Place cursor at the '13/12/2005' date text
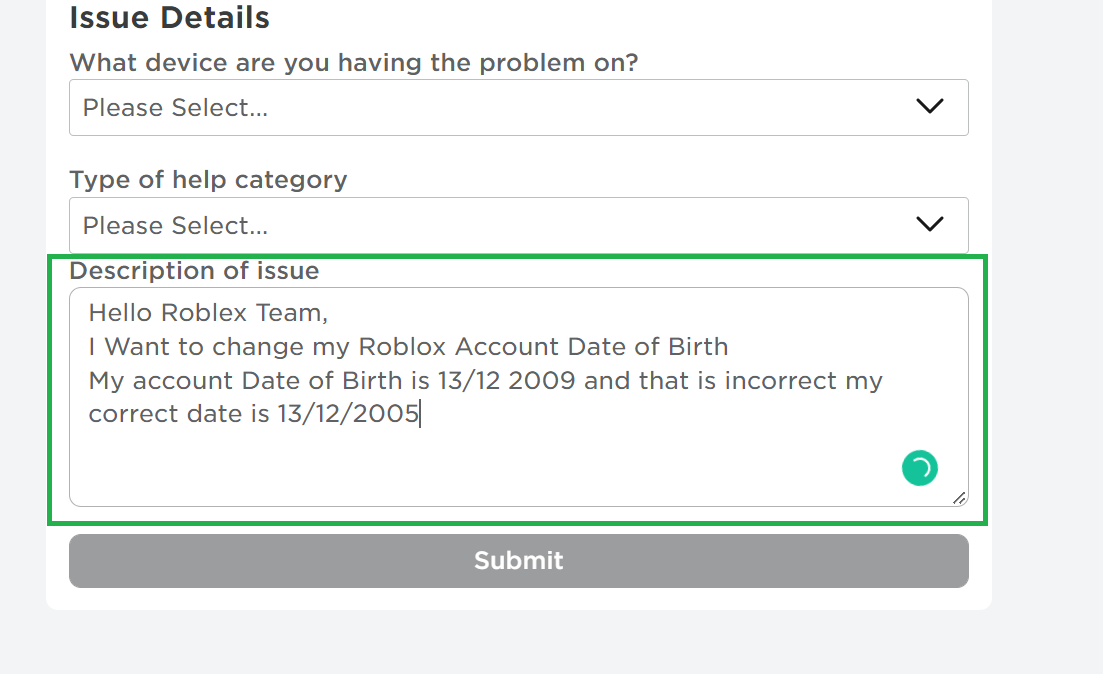1103x674 pixels. click(348, 414)
